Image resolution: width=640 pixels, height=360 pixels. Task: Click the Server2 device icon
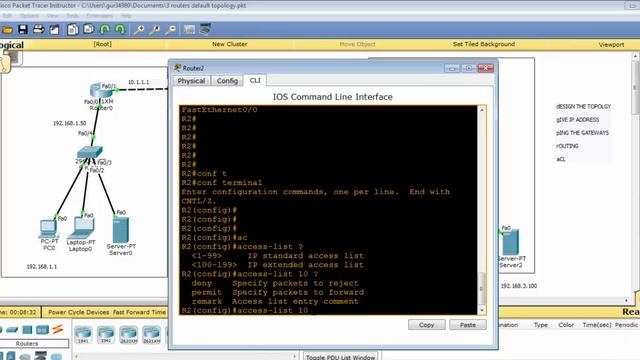[x=511, y=242]
